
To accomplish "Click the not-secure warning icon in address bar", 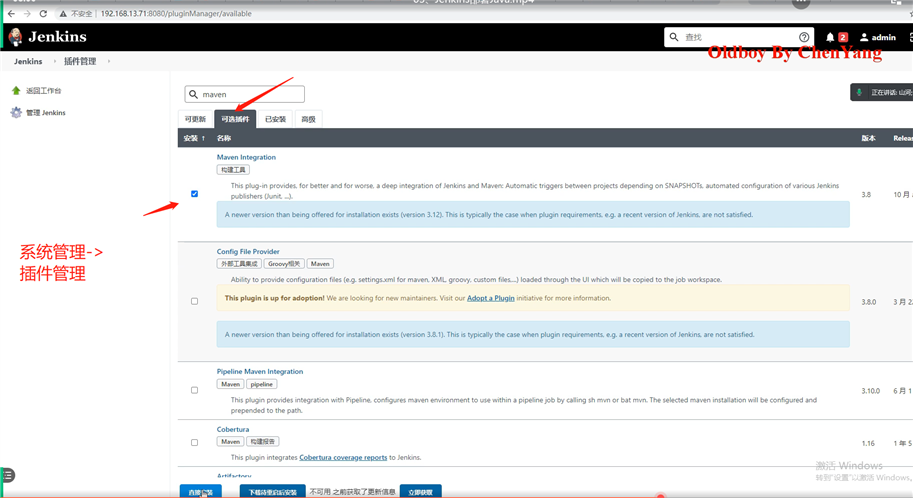I will [63, 13].
